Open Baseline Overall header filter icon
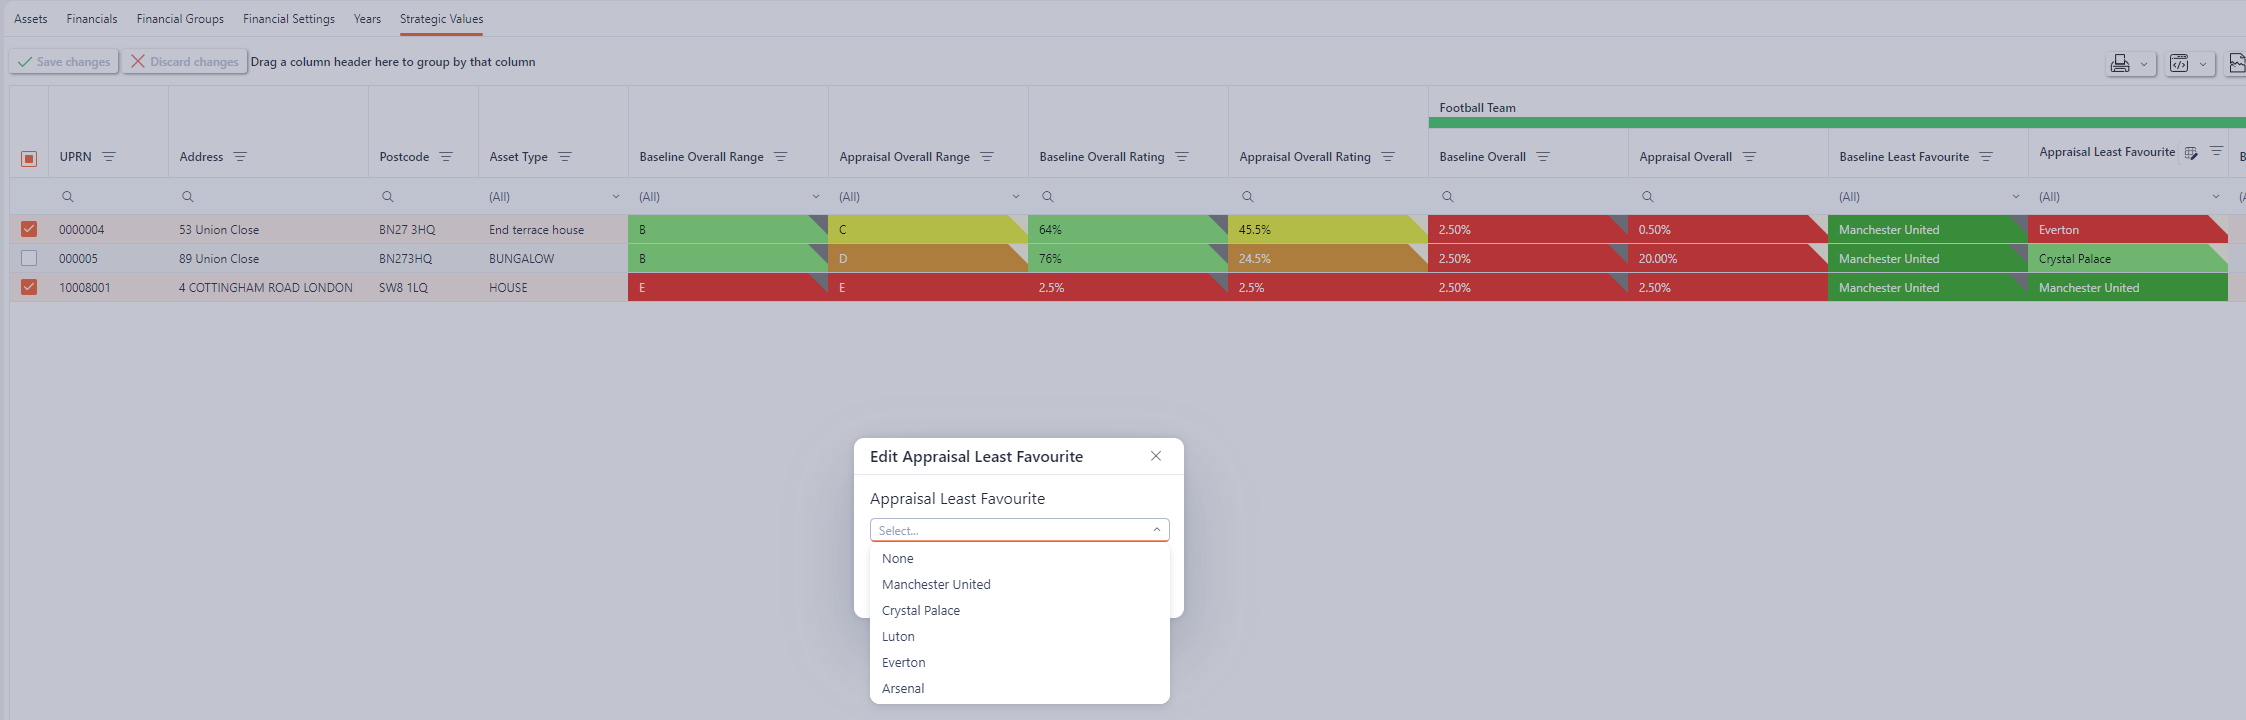 pyautogui.click(x=1543, y=157)
